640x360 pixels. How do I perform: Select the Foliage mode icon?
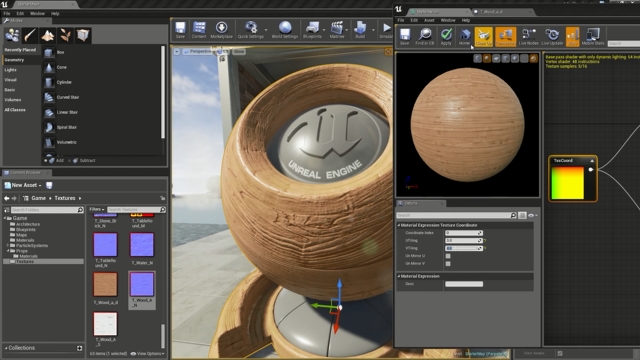[65, 36]
